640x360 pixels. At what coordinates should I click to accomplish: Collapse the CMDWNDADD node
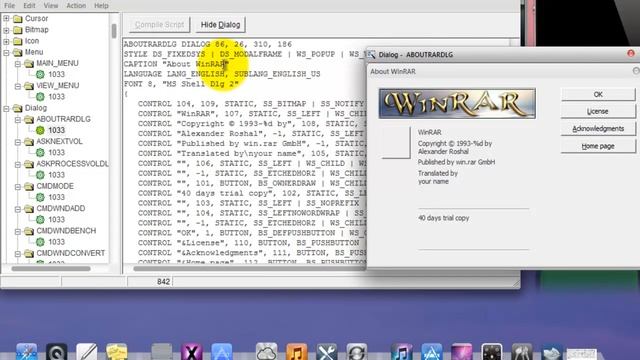[x=18, y=209]
